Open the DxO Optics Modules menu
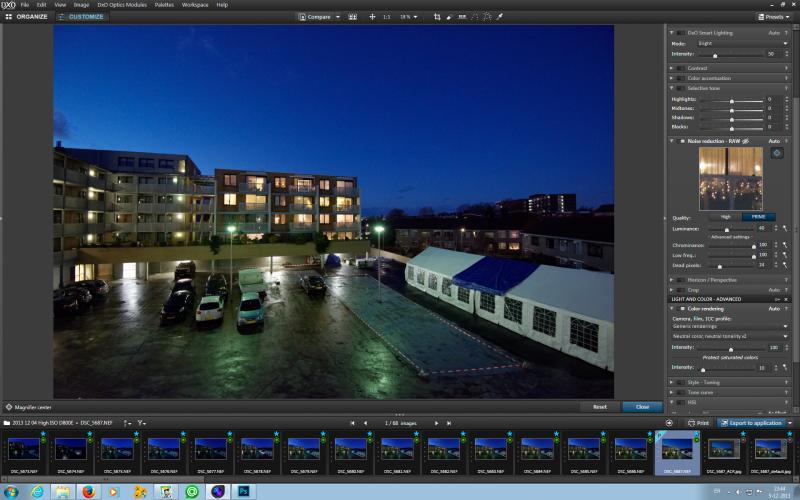800x500 pixels. point(122,5)
